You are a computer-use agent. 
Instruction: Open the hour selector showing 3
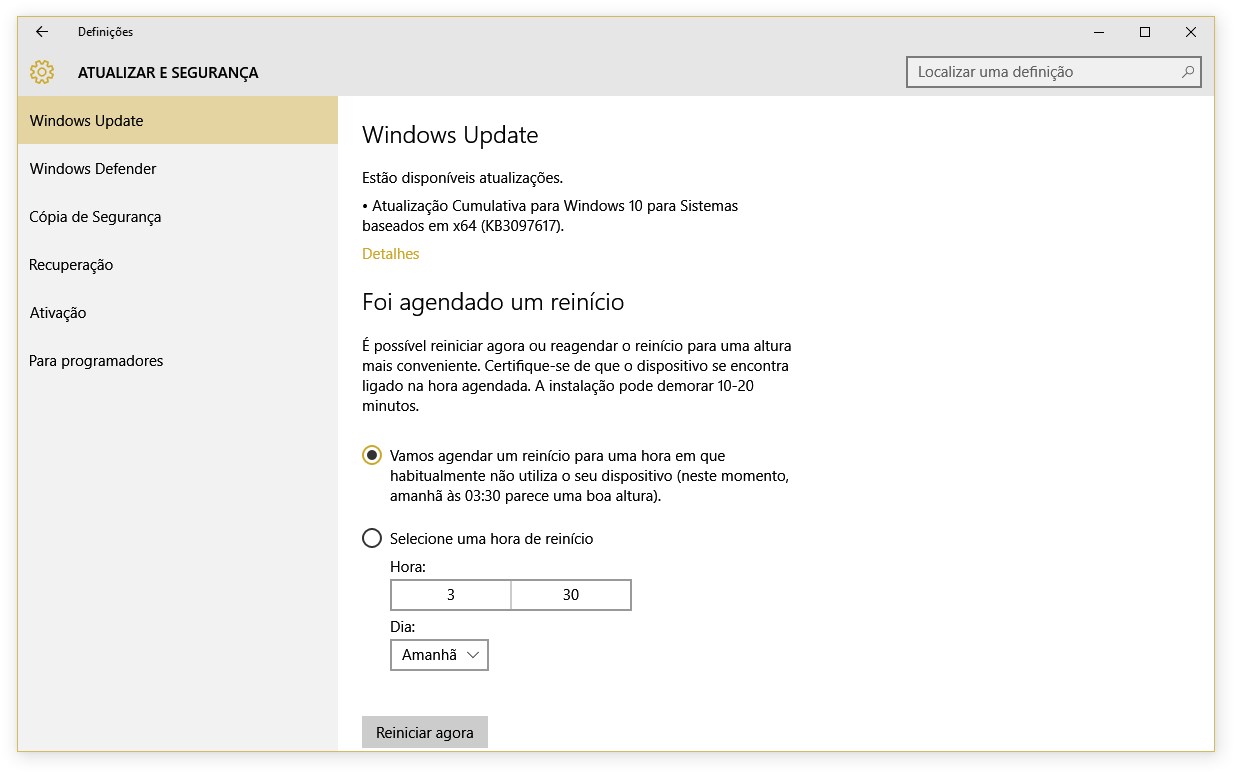pyautogui.click(x=451, y=595)
